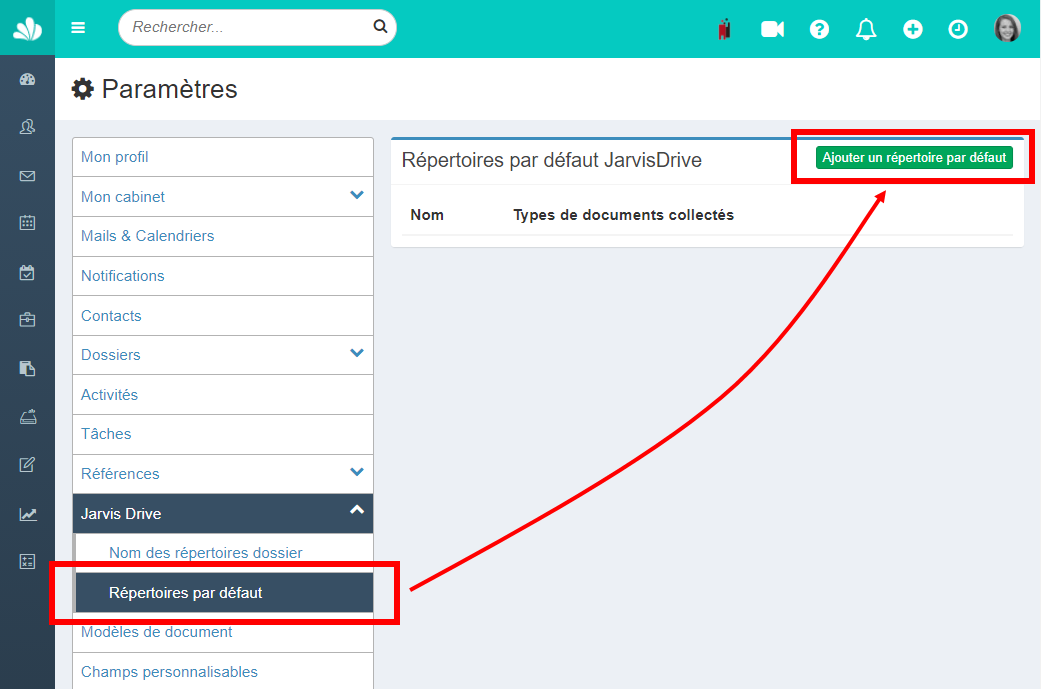Open the dashboard gauge sidebar icon

pos(27,80)
